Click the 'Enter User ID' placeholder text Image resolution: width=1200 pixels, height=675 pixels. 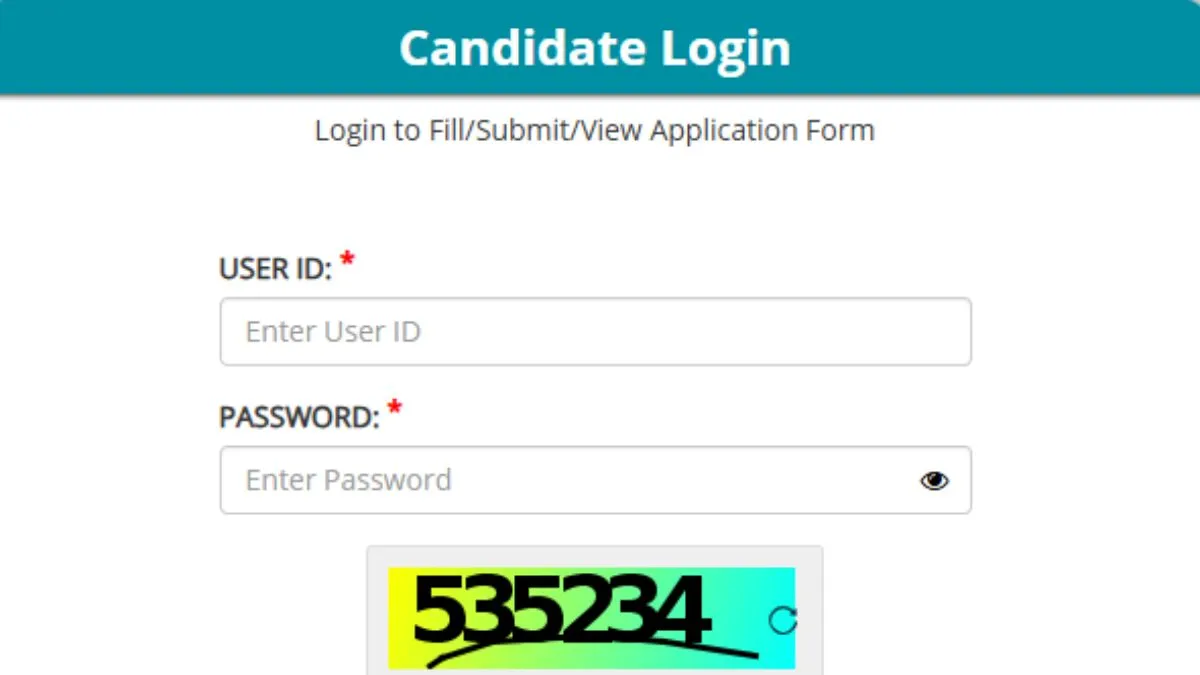click(x=333, y=331)
